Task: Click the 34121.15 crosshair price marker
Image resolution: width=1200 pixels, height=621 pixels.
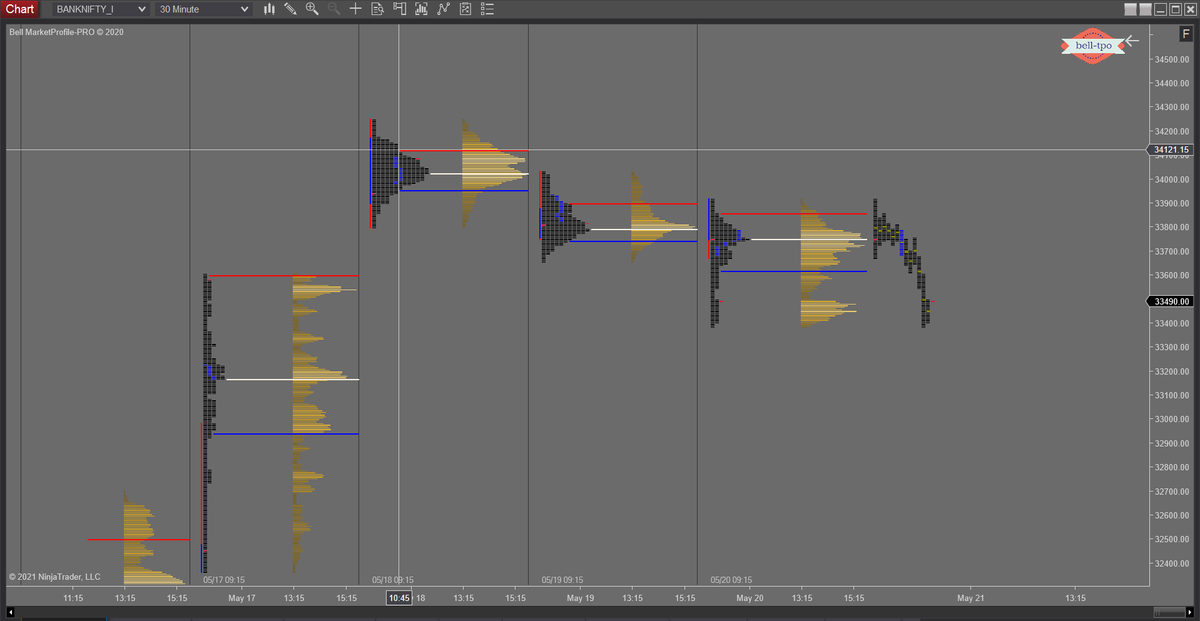Action: tap(1171, 150)
